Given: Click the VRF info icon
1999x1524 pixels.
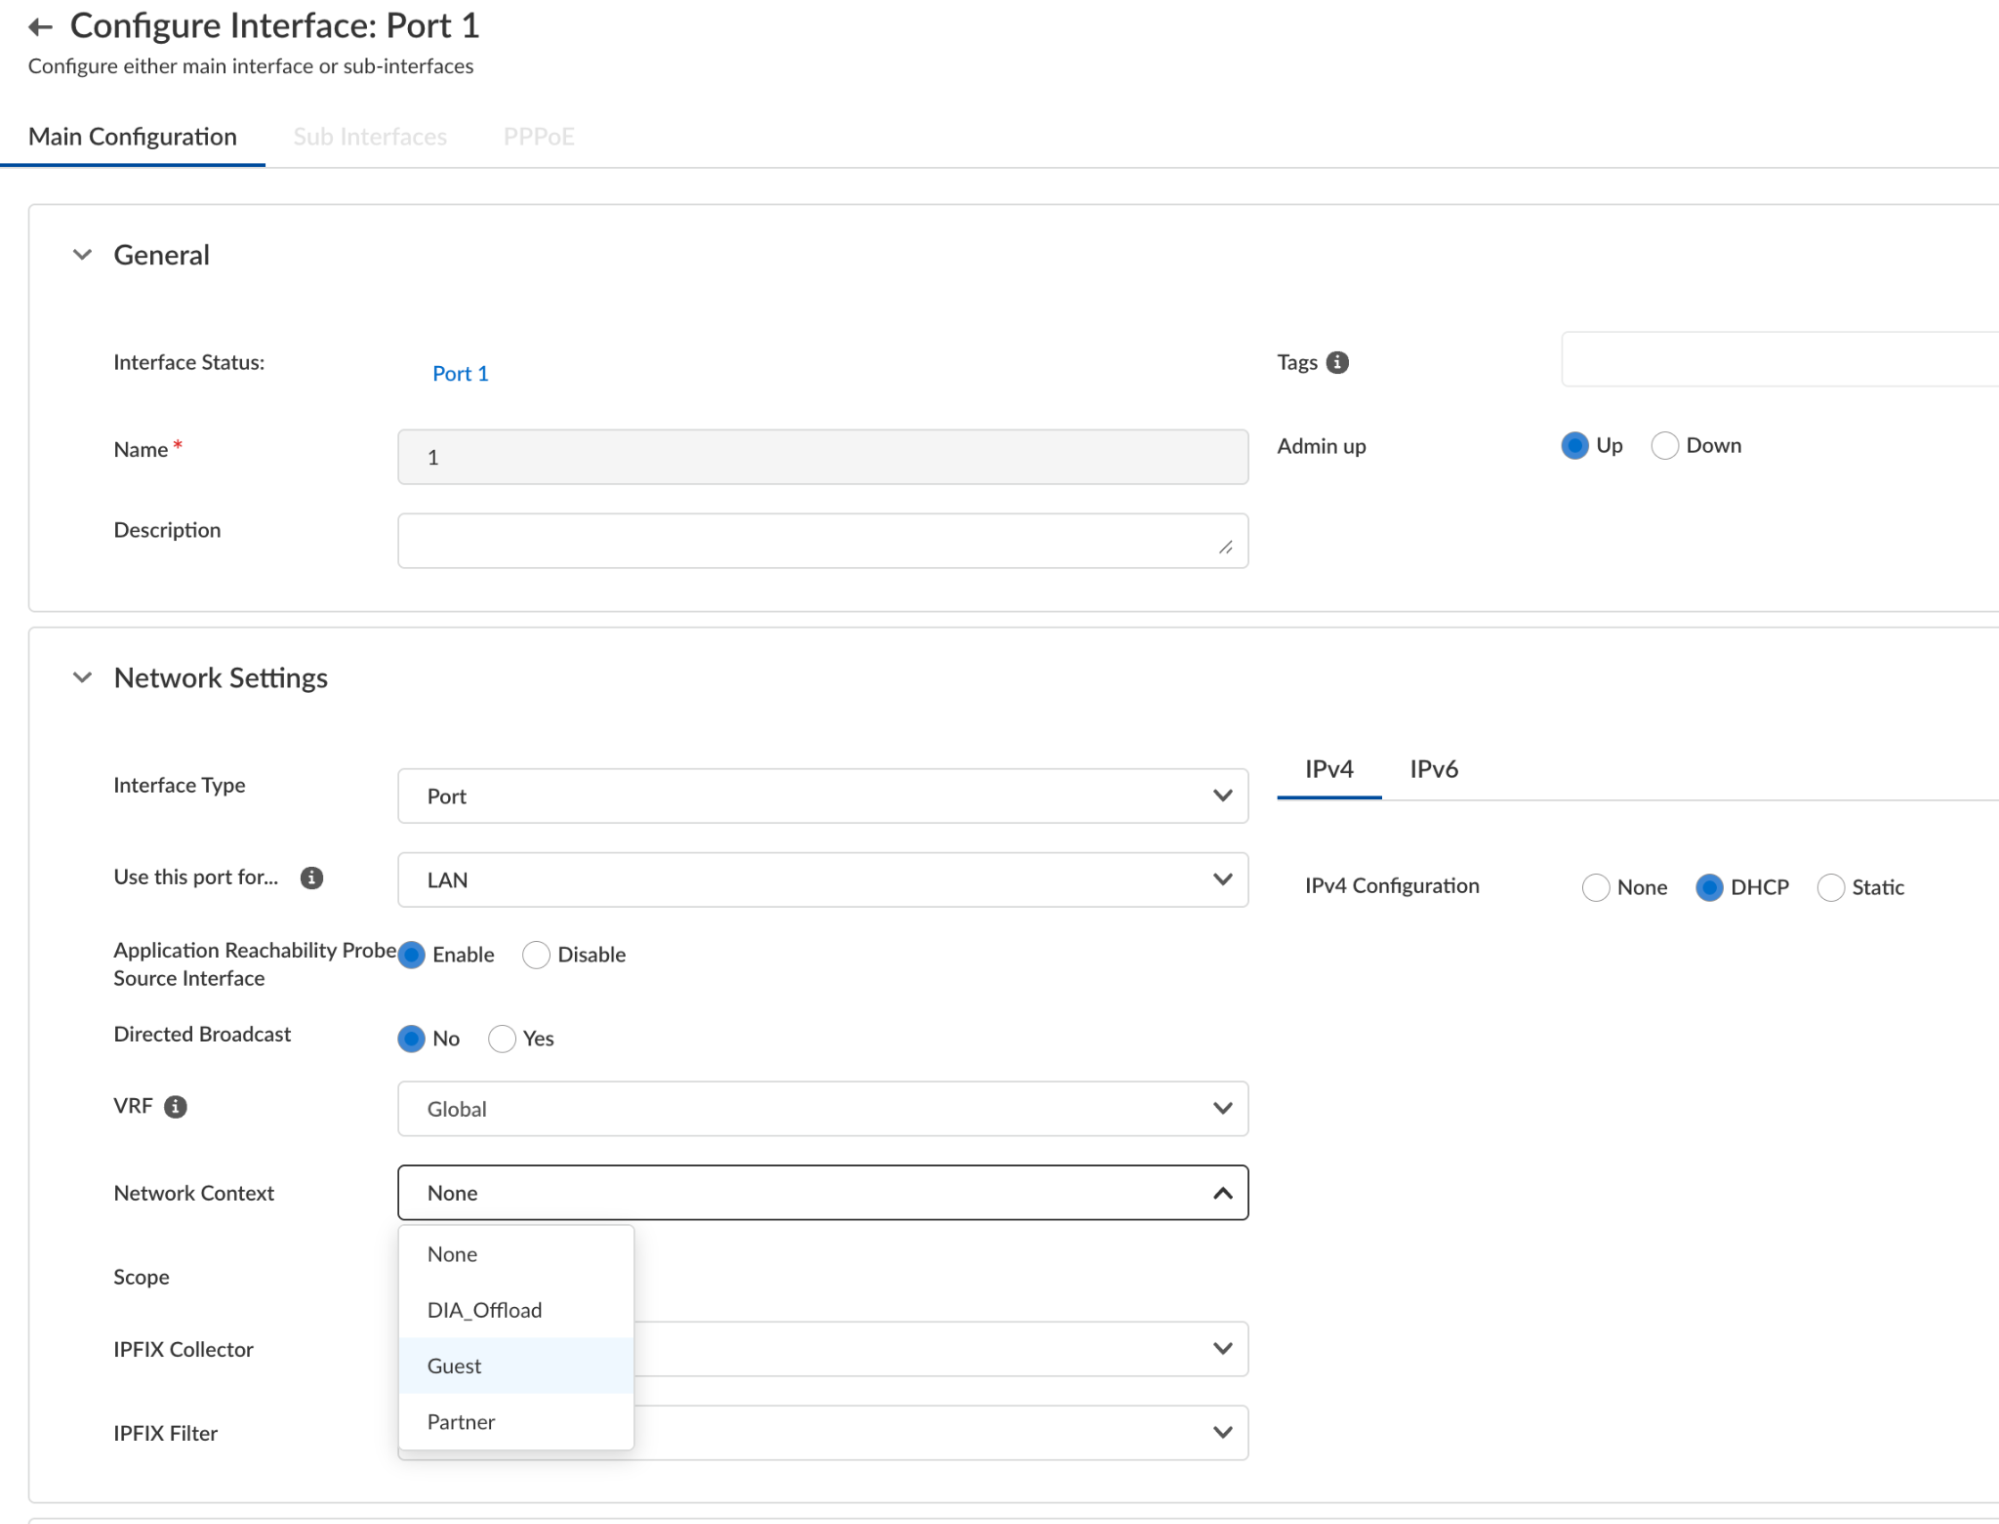Looking at the screenshot, I should click(175, 1107).
